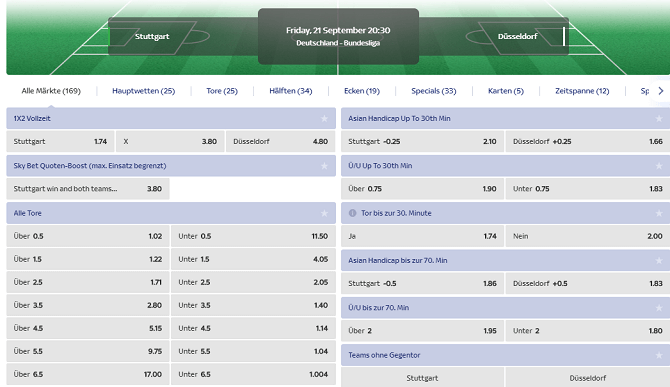Select the Alle Märkte (169) tab
670x387 pixels.
click(x=51, y=91)
